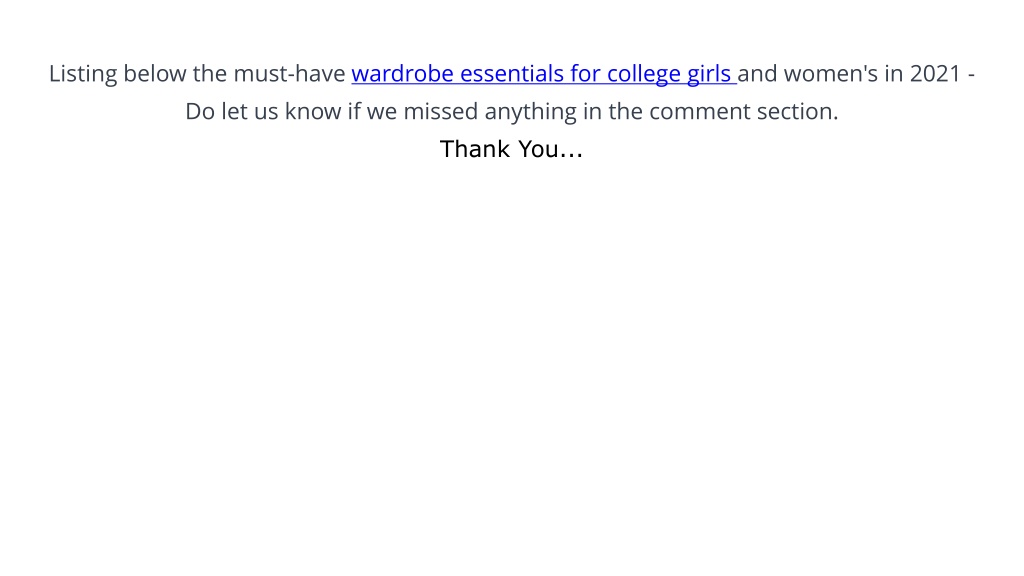Click the word "essentials" in the hyperlink
Viewport: 1024px width, 576px height.
(x=512, y=74)
